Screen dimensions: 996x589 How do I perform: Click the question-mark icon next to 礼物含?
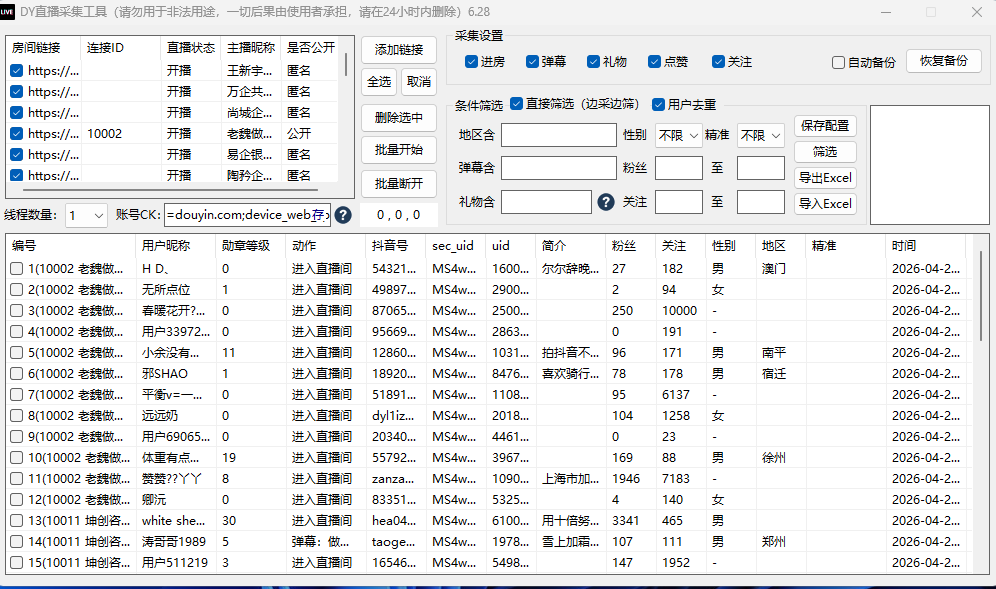[606, 202]
